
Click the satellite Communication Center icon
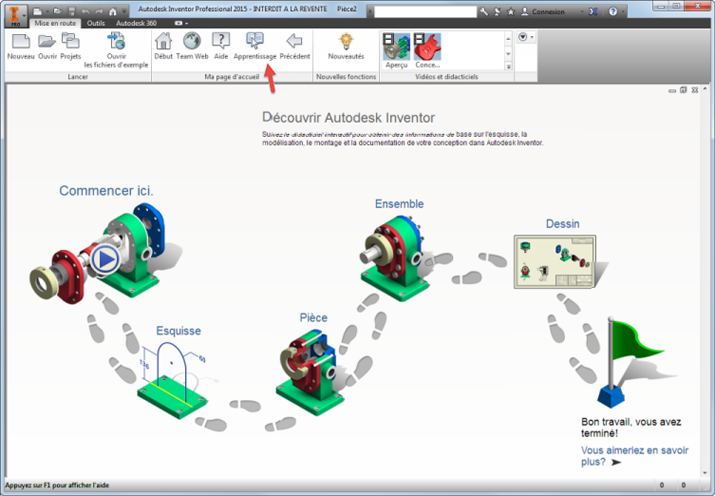click(x=497, y=12)
